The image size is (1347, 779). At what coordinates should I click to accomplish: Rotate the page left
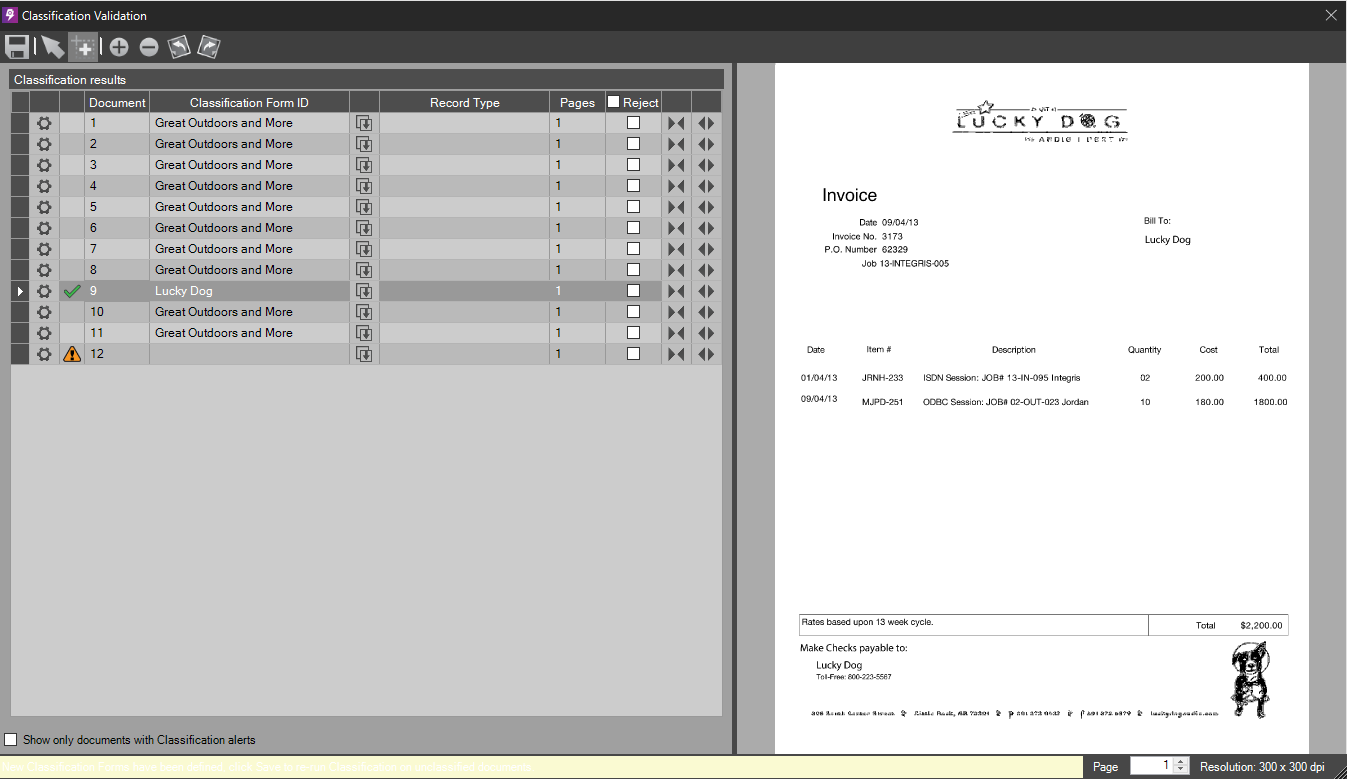178,47
